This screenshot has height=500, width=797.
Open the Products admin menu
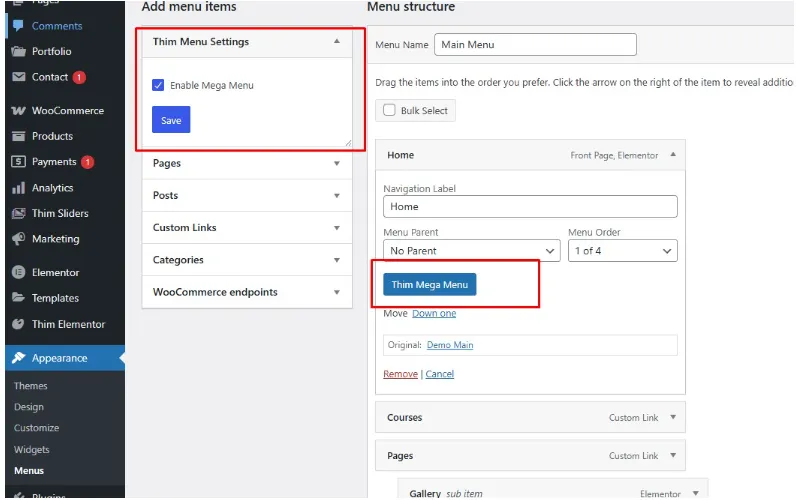[x=52, y=136]
